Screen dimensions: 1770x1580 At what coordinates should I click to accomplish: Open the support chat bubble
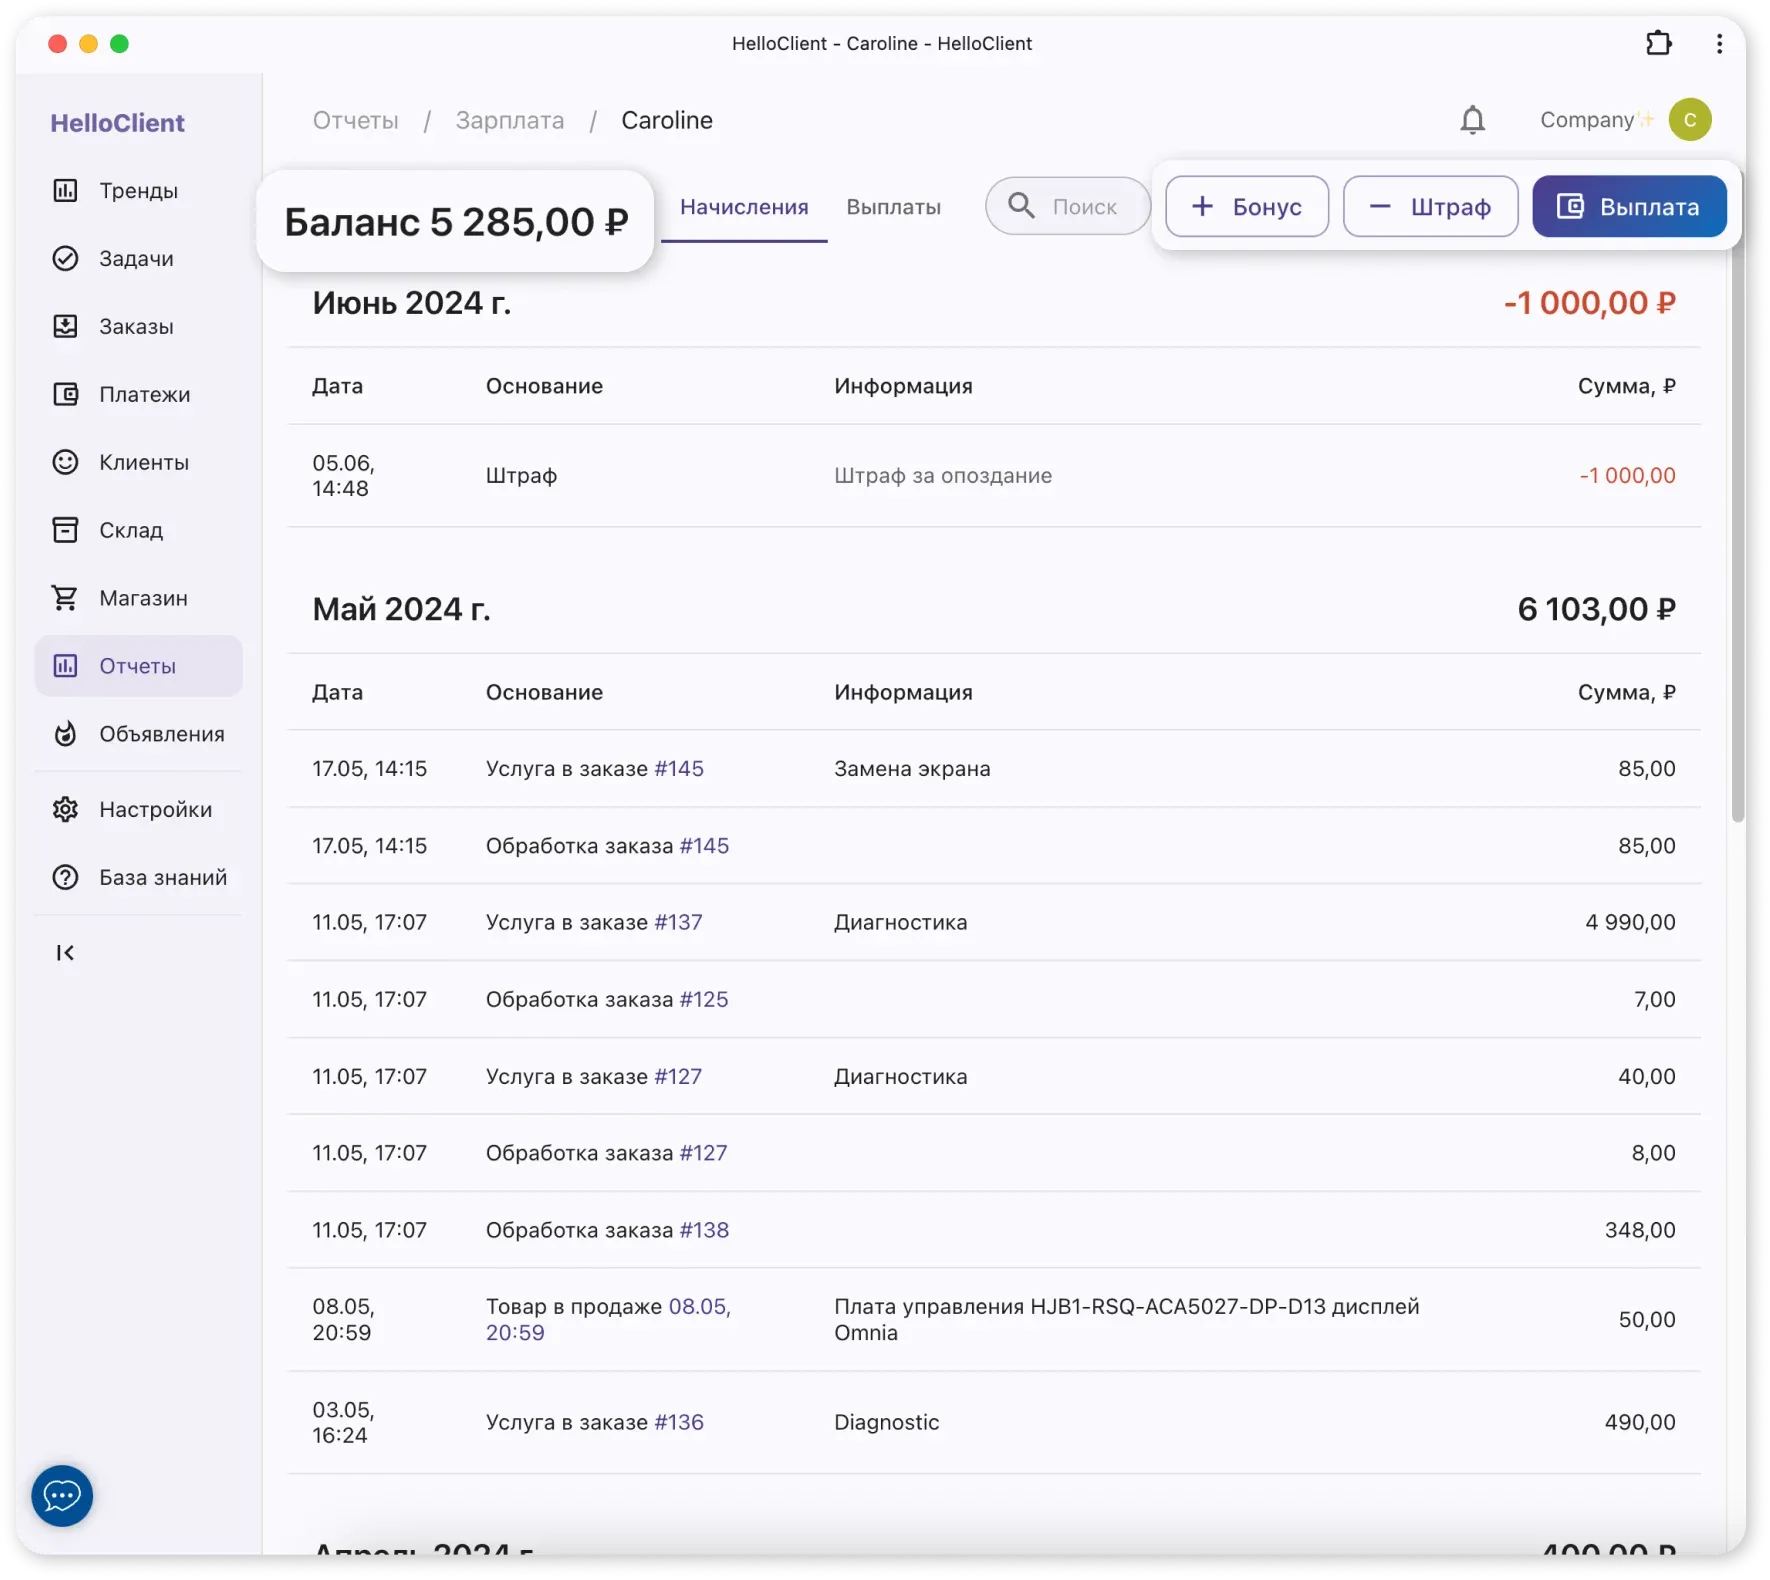click(62, 1496)
